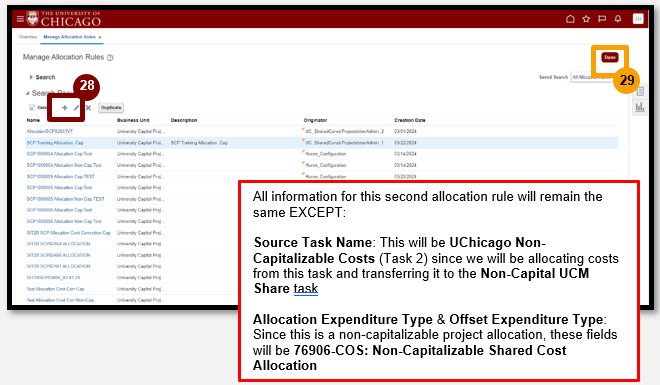Open the Favorites star icon
Screen dimensions: 660x385
(586, 19)
